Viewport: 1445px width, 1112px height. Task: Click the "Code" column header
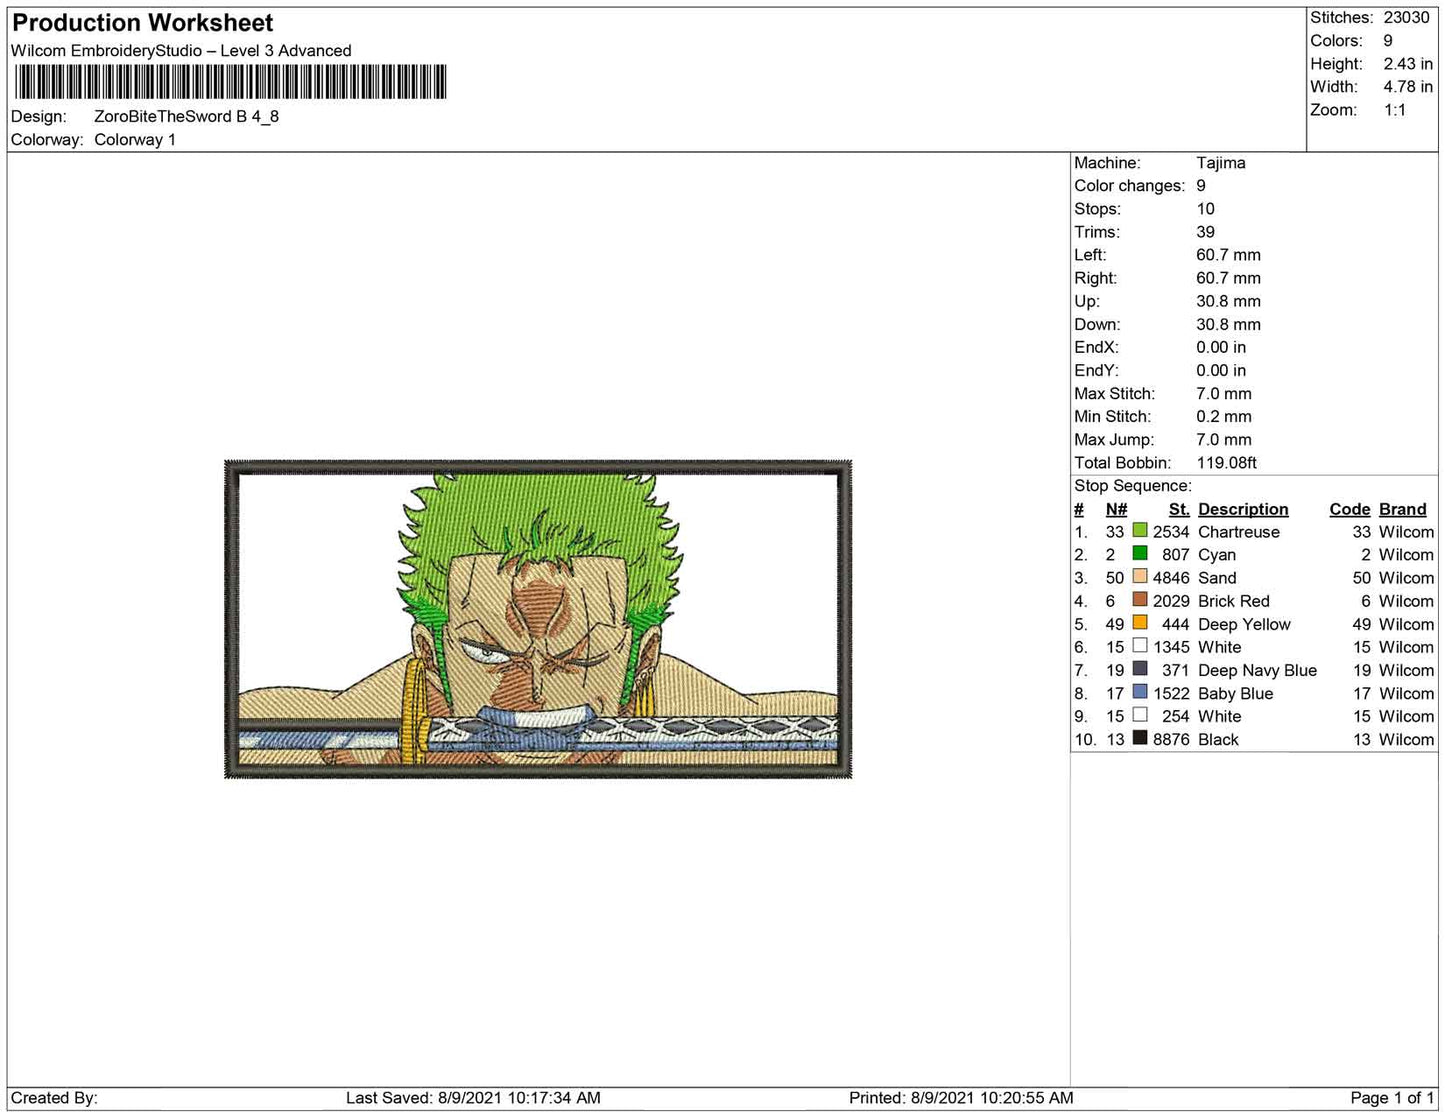pyautogui.click(x=1350, y=509)
